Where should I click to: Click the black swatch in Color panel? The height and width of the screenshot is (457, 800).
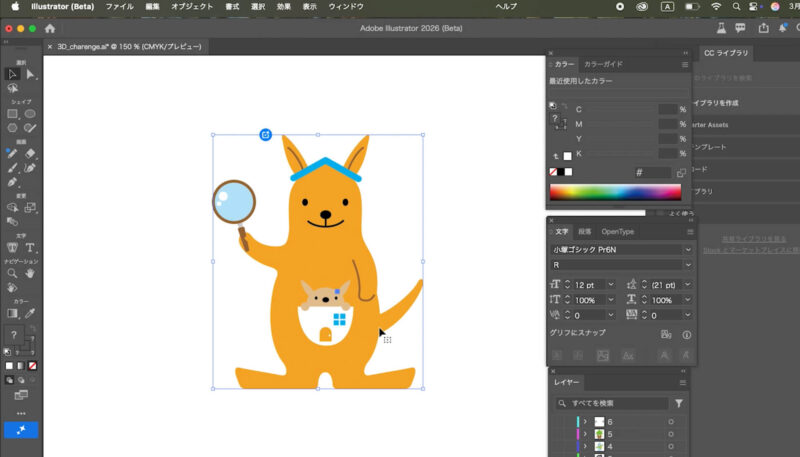(561, 172)
